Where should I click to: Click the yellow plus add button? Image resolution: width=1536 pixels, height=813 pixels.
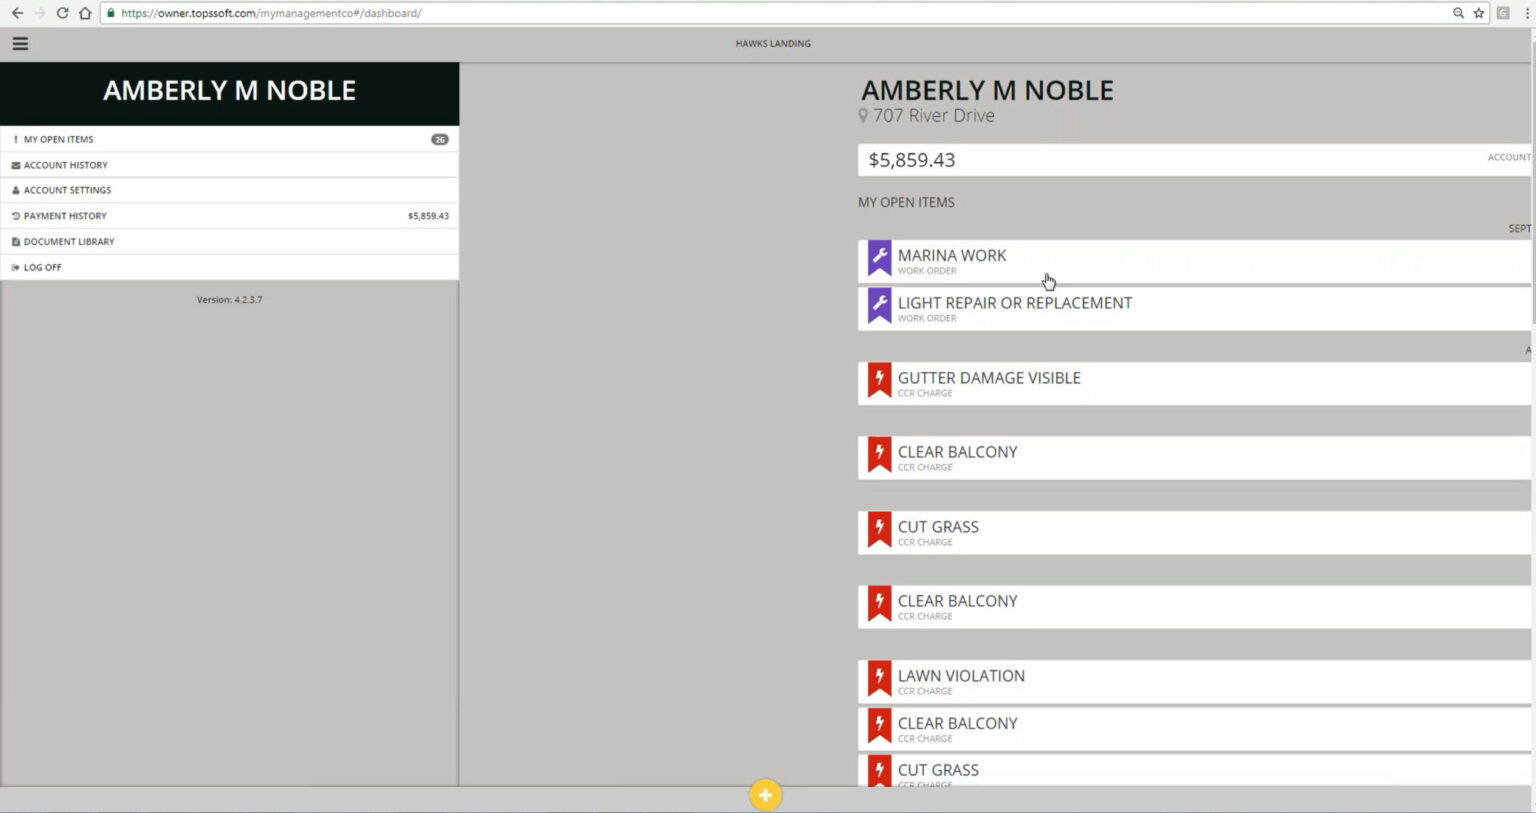765,795
